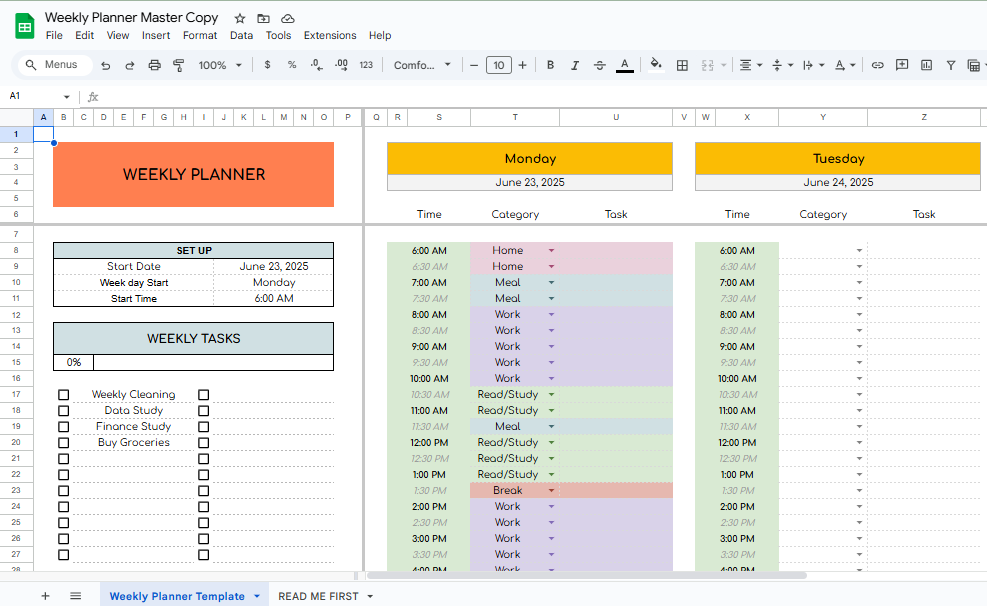Image resolution: width=987 pixels, height=606 pixels.
Task: Activate the paint format tool
Action: [179, 65]
